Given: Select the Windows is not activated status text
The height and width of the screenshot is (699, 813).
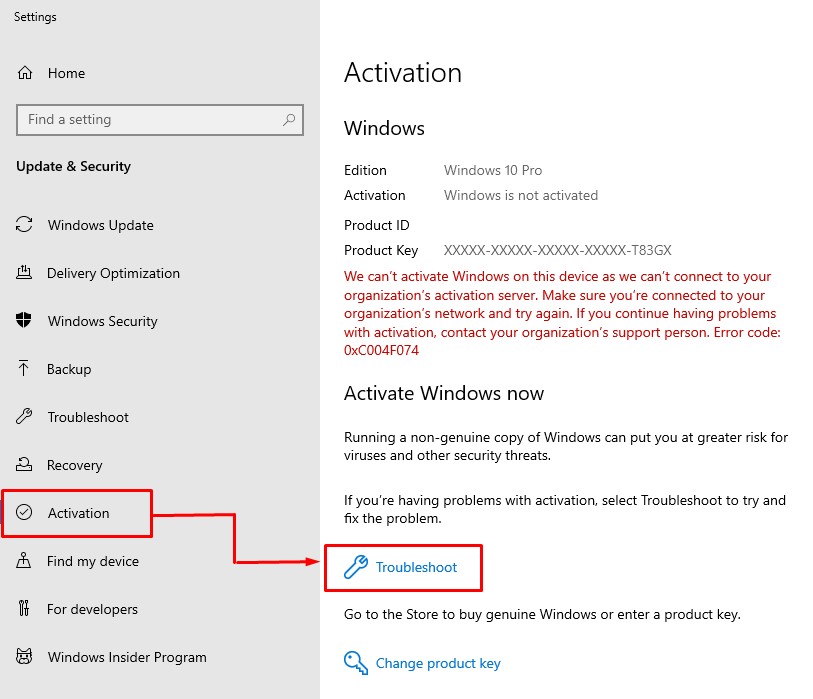Looking at the screenshot, I should pos(520,195).
